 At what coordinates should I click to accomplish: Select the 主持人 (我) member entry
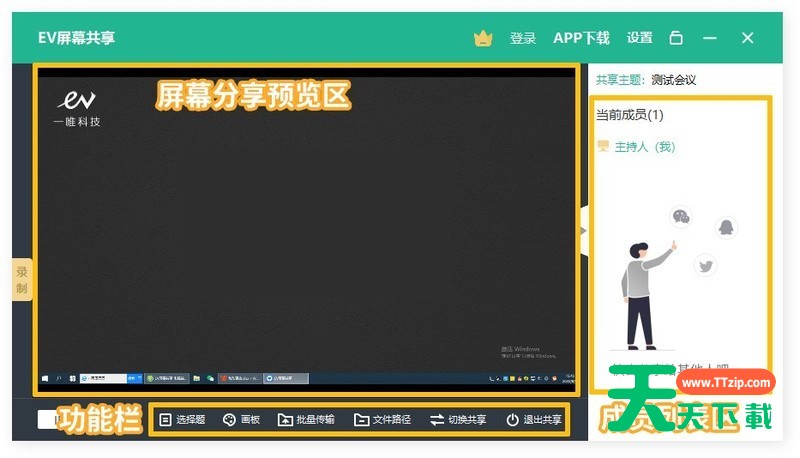(636, 147)
